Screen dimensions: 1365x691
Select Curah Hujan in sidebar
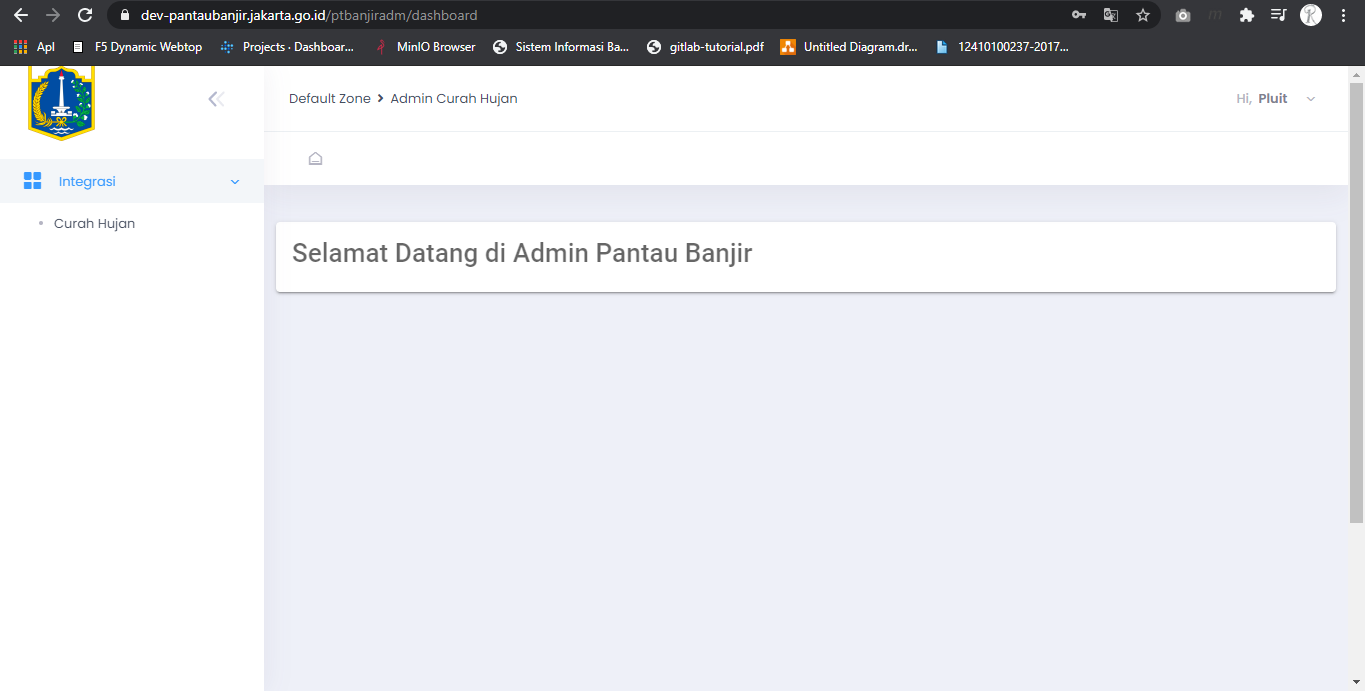click(94, 223)
